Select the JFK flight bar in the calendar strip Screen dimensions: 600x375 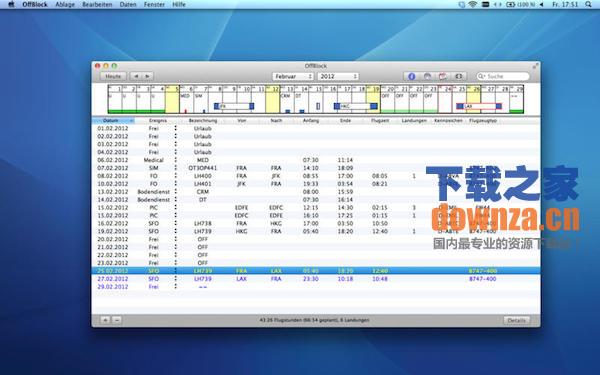tap(234, 106)
